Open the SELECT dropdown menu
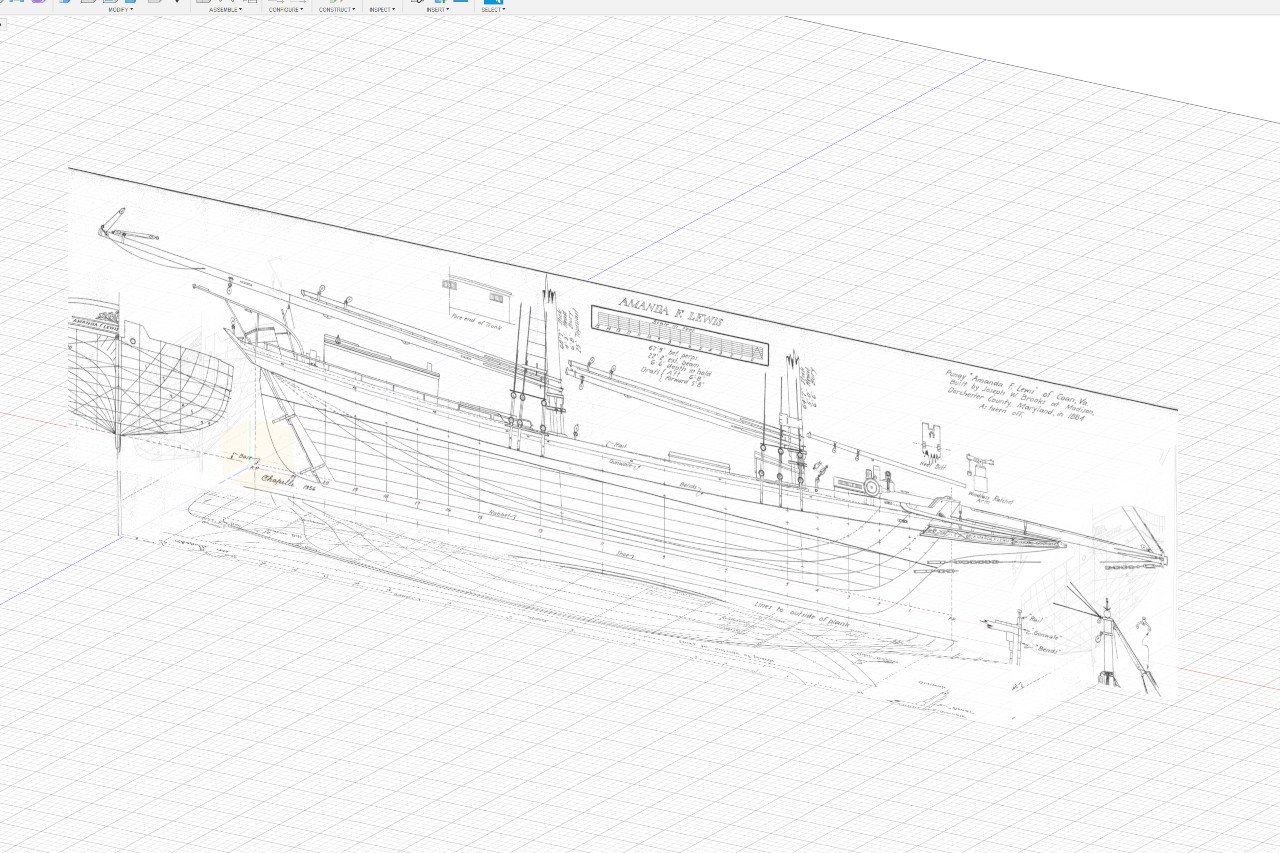 pyautogui.click(x=493, y=9)
